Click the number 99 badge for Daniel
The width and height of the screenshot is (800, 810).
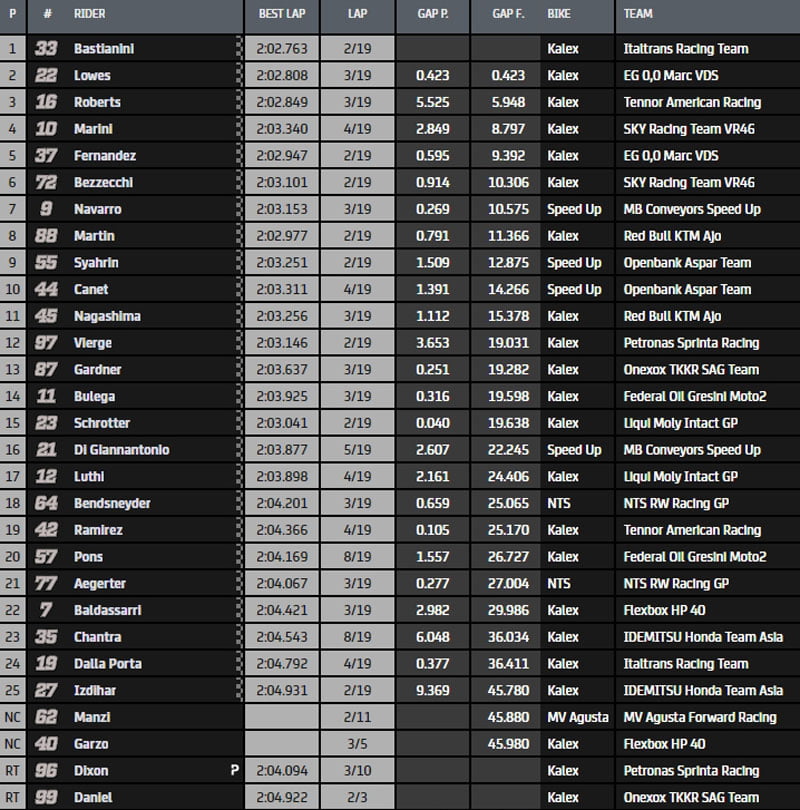46,797
